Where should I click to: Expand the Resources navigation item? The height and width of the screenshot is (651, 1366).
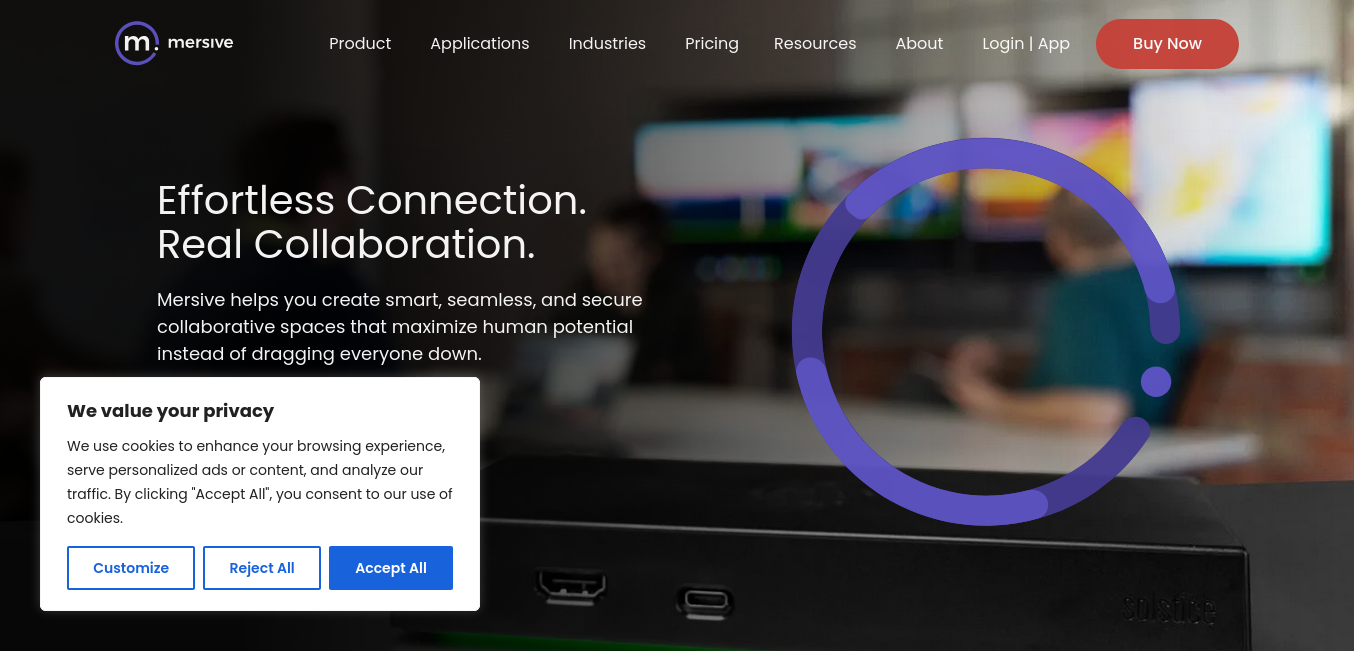[815, 44]
